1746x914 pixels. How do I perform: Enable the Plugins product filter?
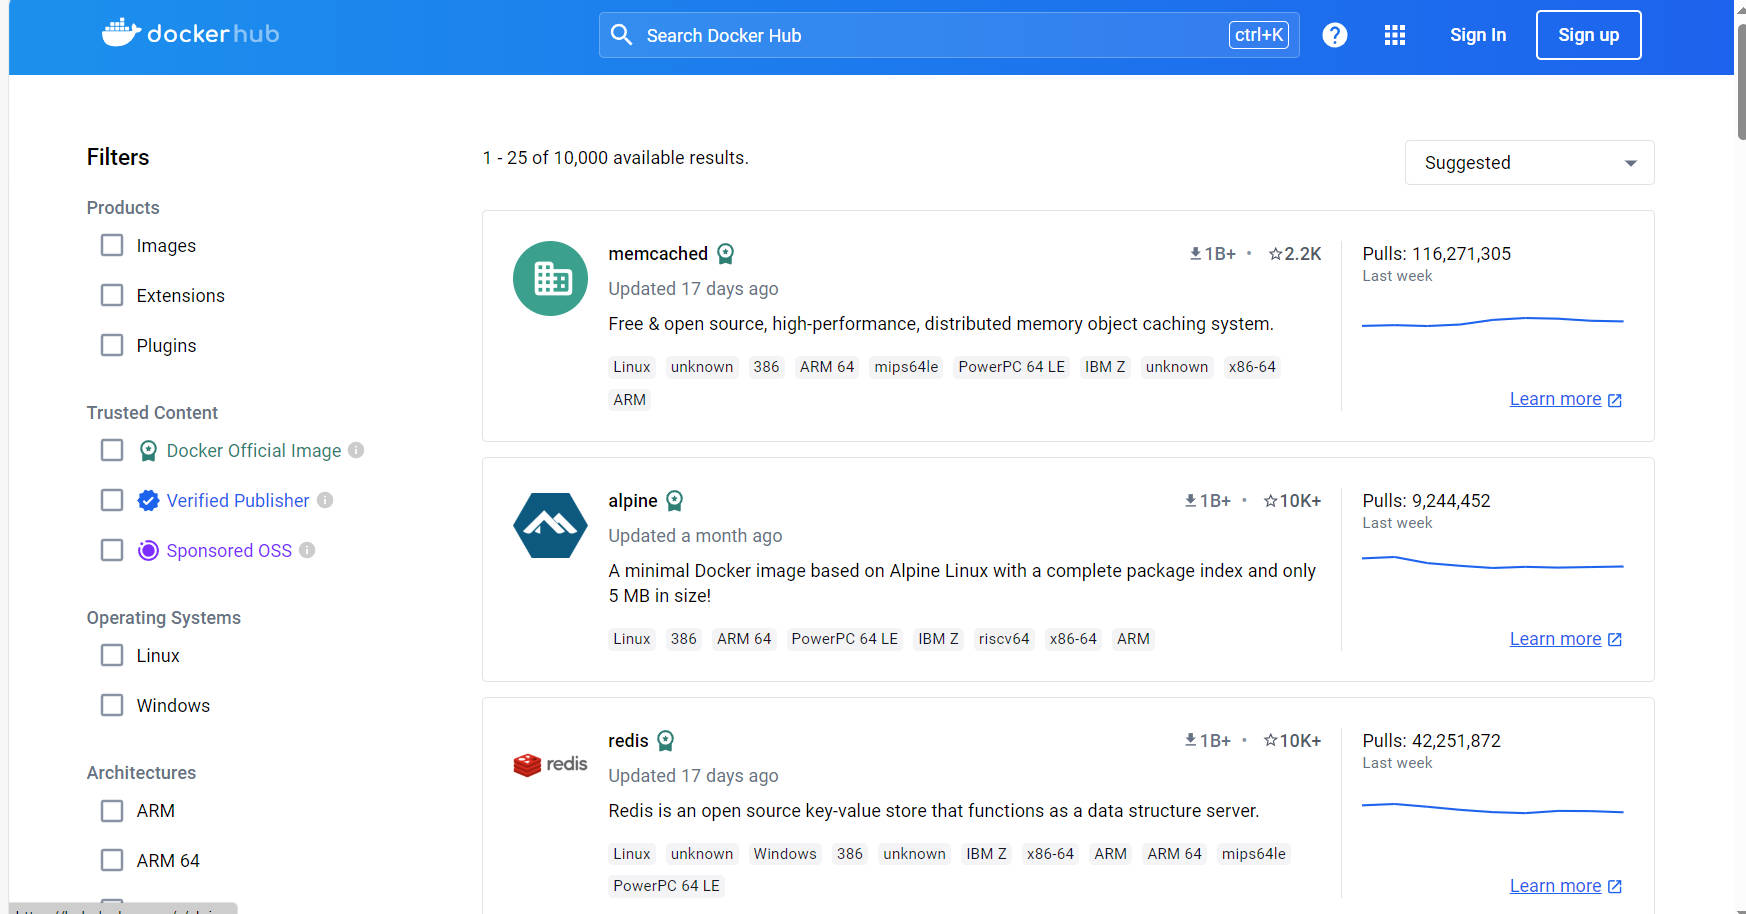click(x=112, y=345)
